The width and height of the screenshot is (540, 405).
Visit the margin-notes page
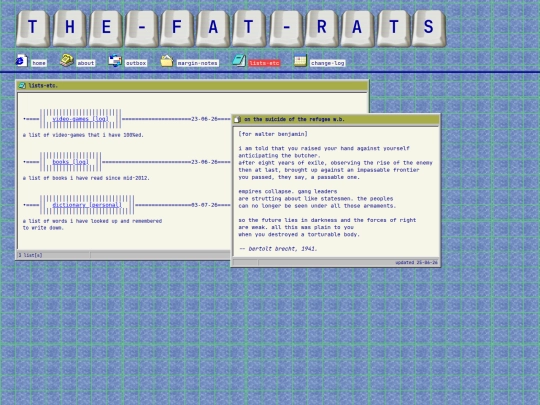pos(198,63)
